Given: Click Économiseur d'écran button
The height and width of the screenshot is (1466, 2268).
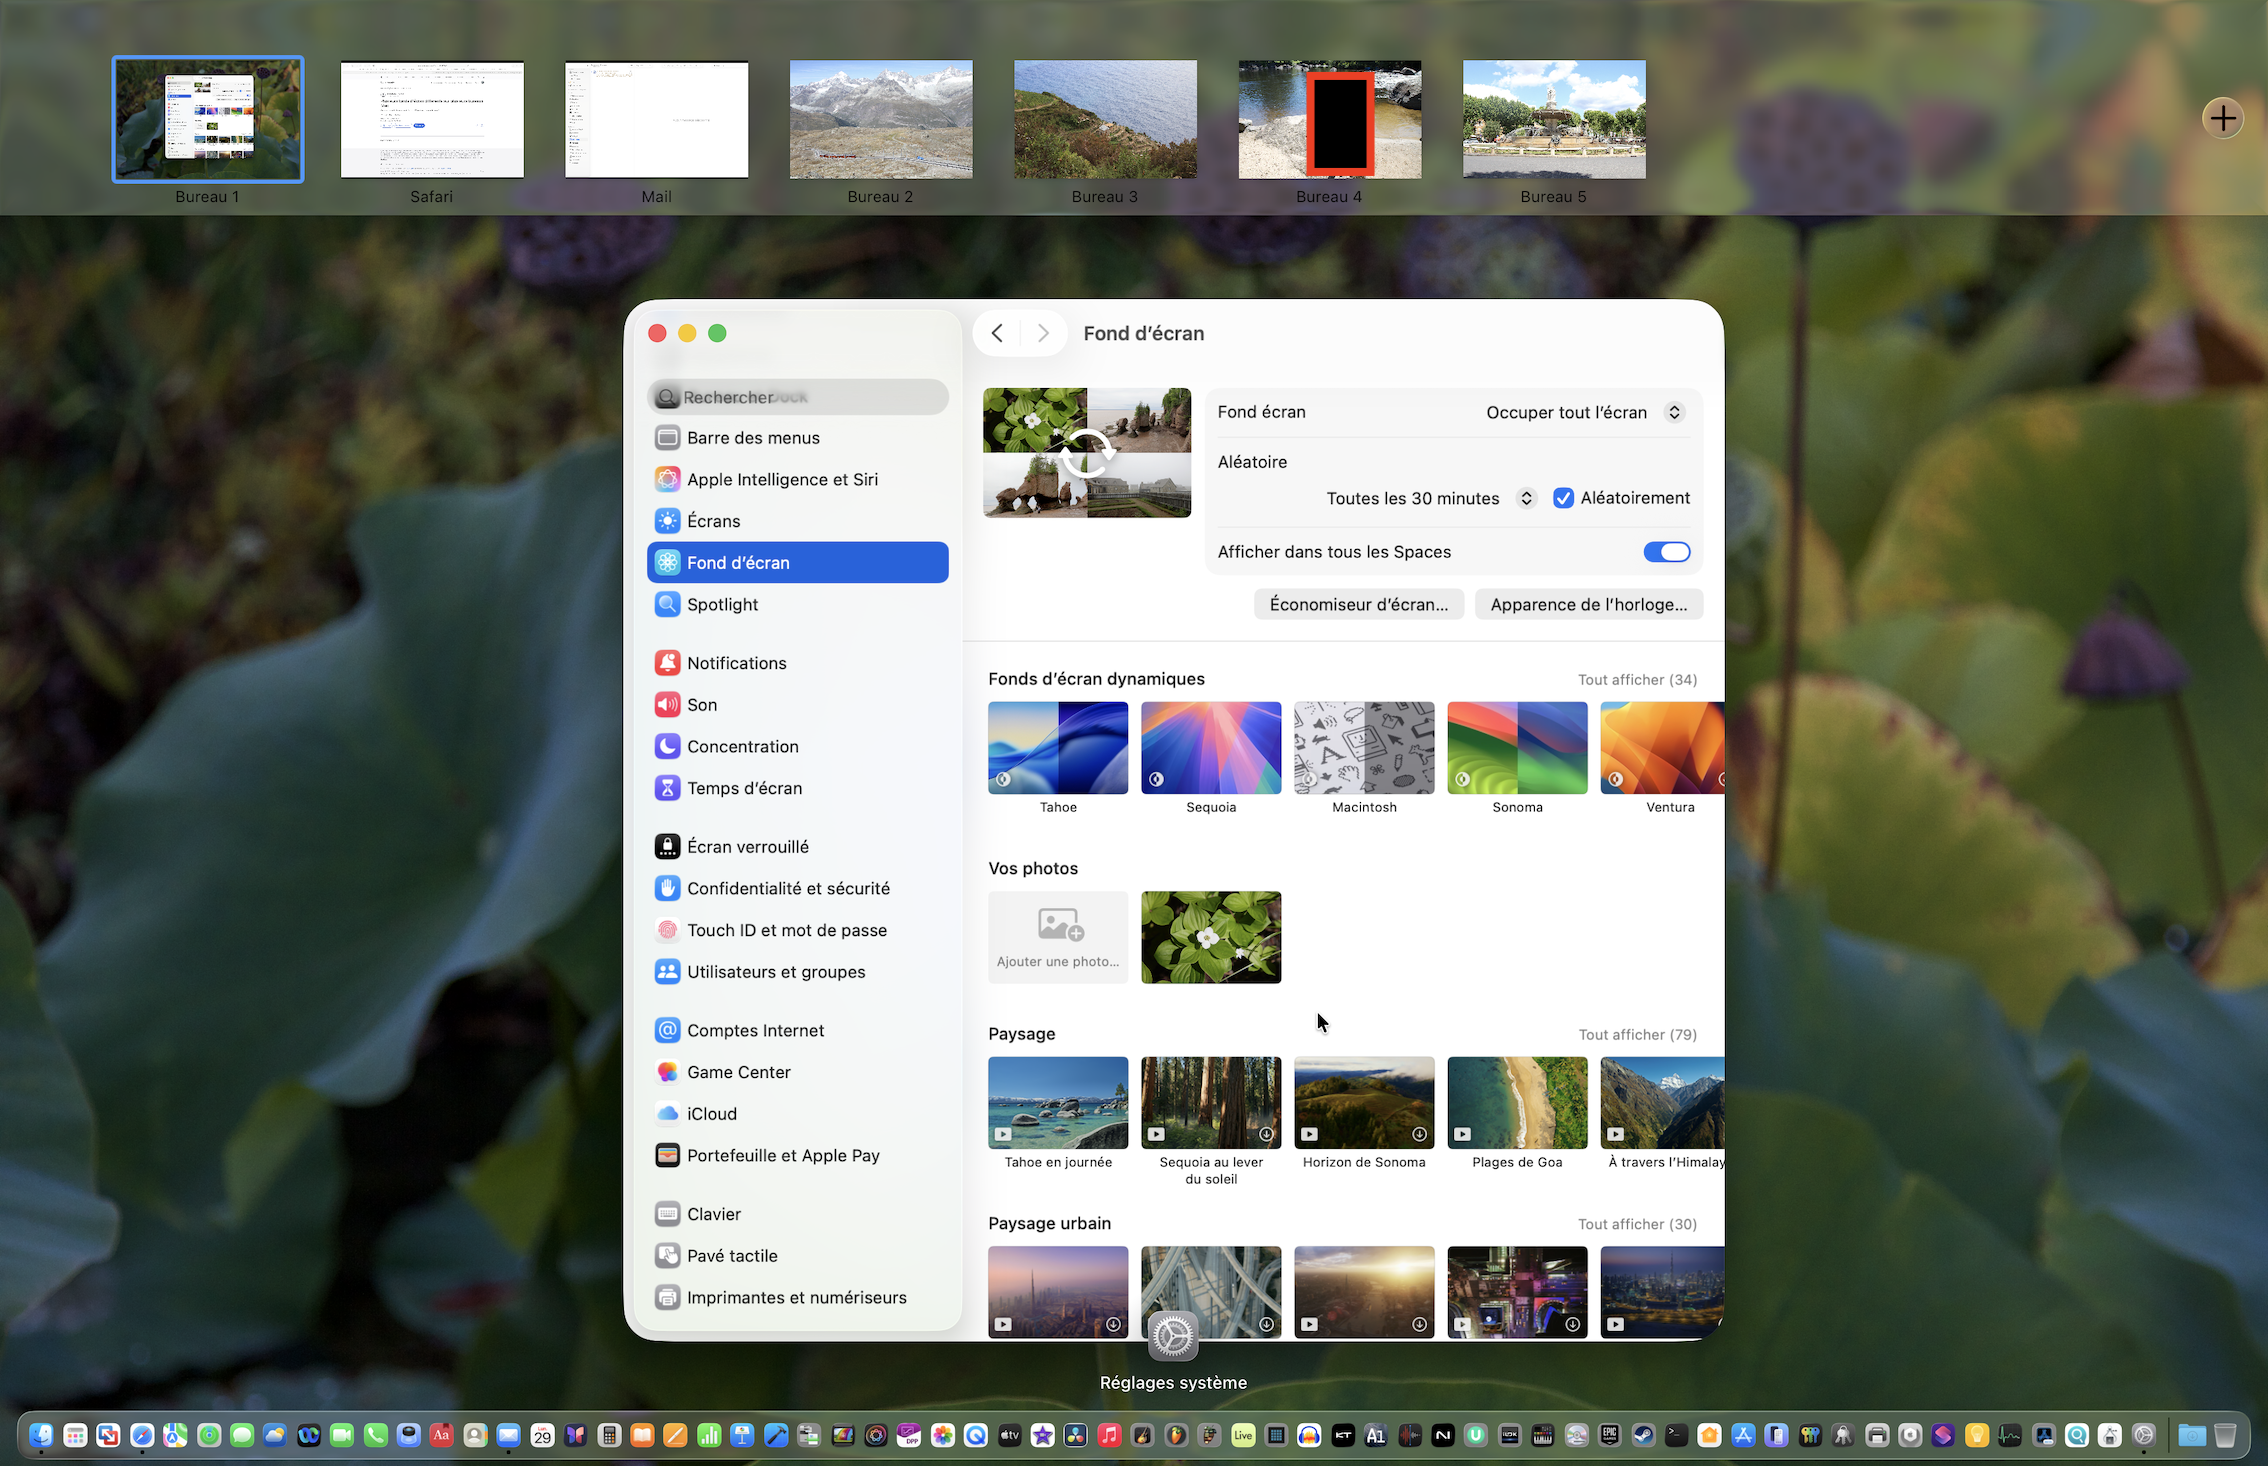Looking at the screenshot, I should 1358,604.
